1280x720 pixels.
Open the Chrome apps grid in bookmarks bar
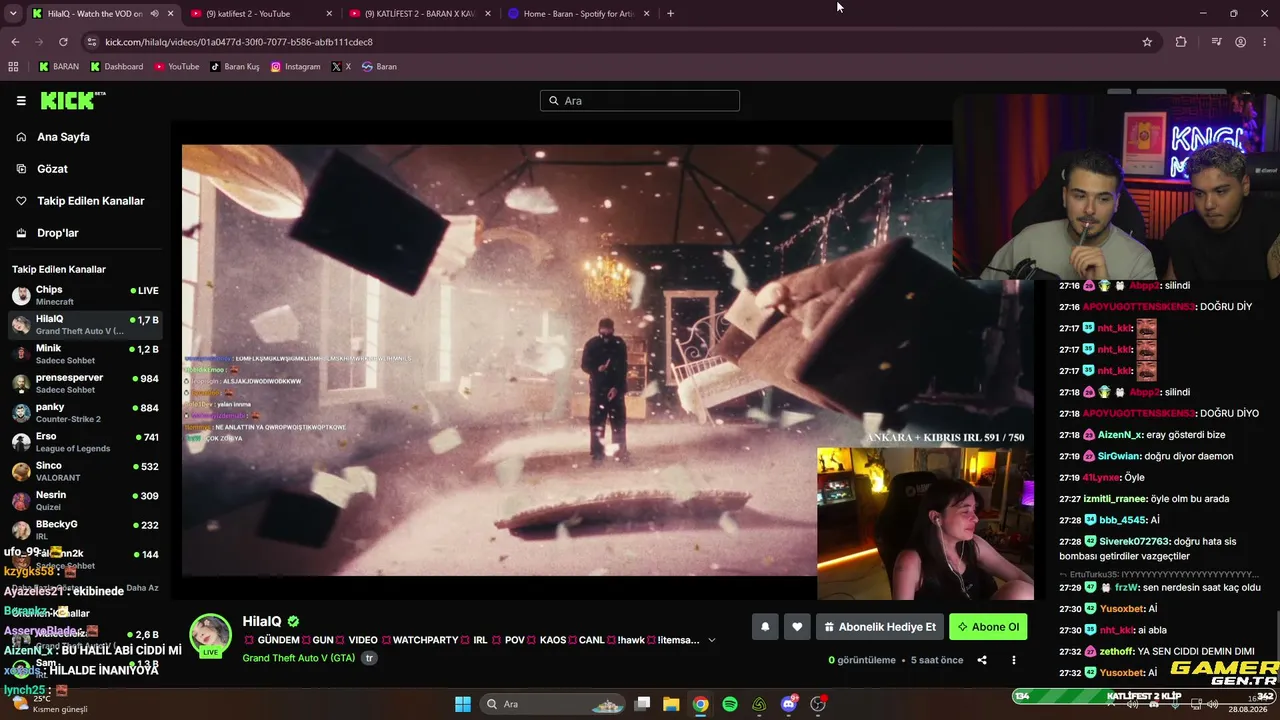coord(13,67)
